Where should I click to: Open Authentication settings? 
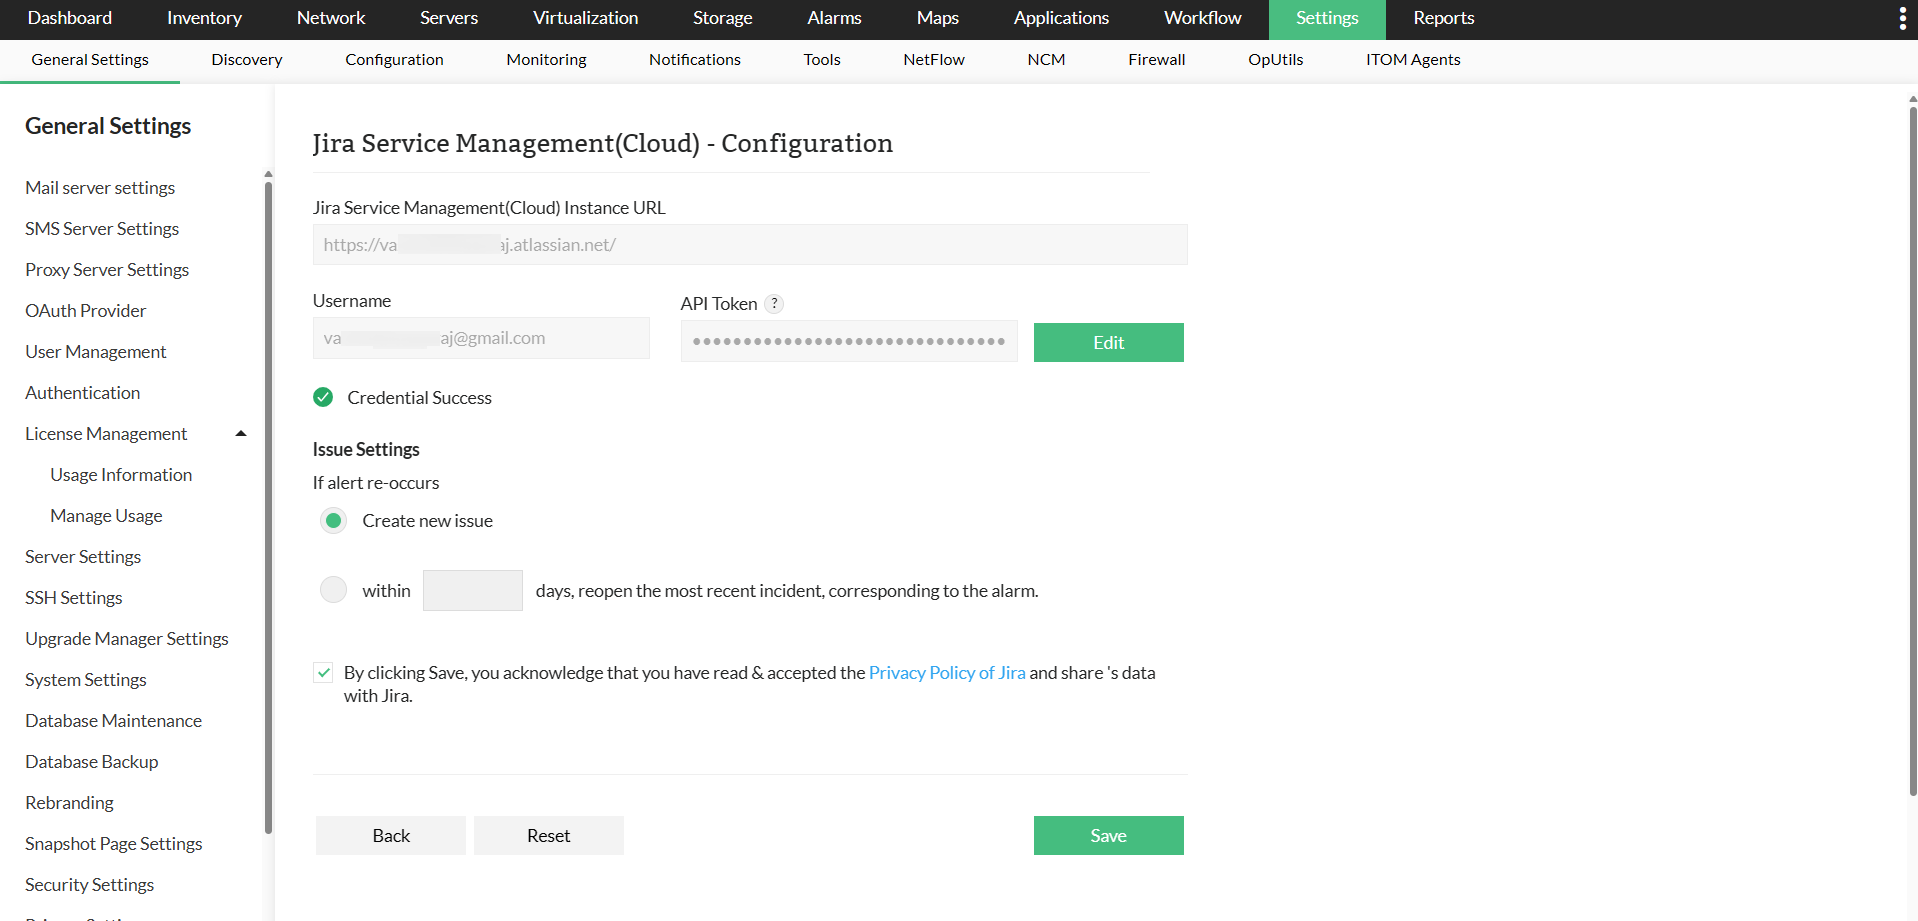[x=83, y=393]
